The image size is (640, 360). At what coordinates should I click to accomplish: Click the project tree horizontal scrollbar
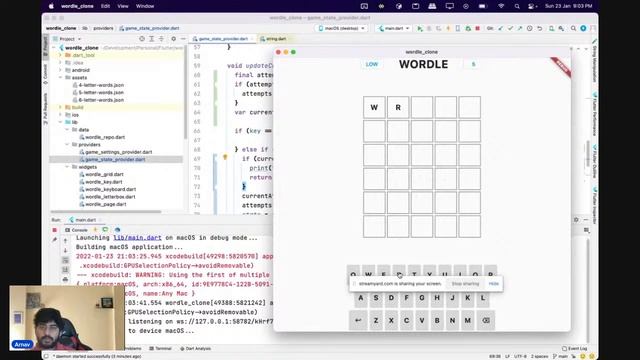click(106, 211)
